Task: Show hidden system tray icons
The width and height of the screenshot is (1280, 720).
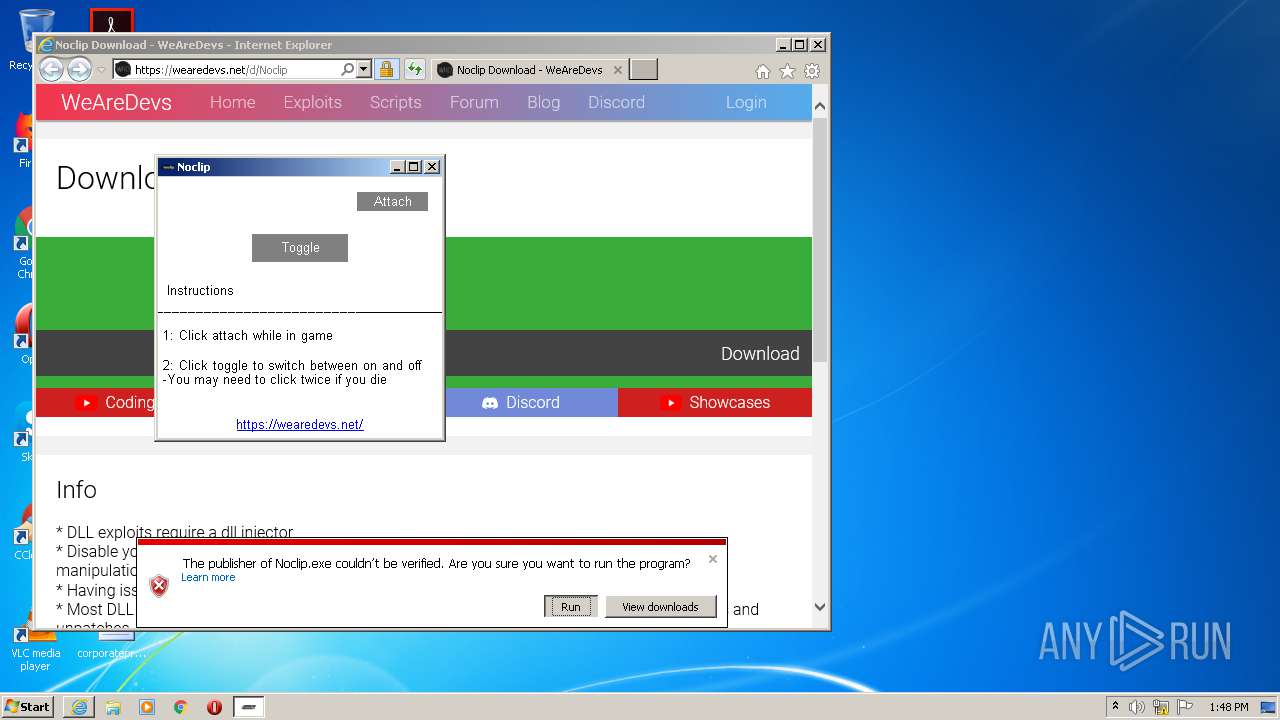Action: pyautogui.click(x=1115, y=707)
